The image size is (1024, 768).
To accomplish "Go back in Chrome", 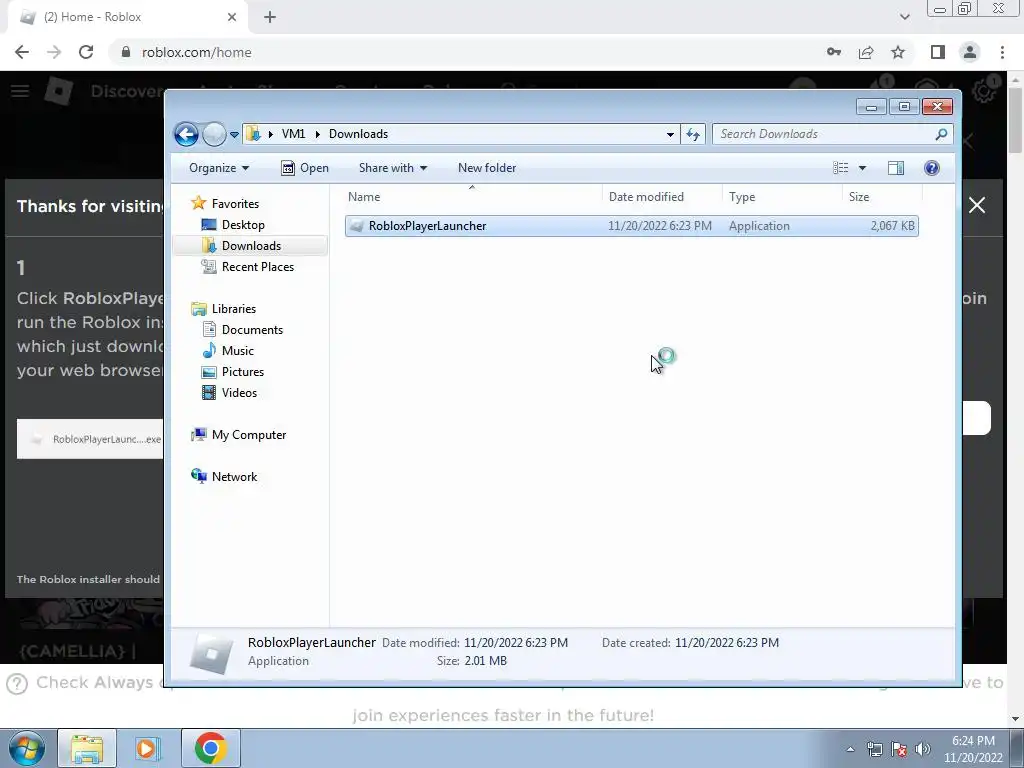I will coord(22,52).
